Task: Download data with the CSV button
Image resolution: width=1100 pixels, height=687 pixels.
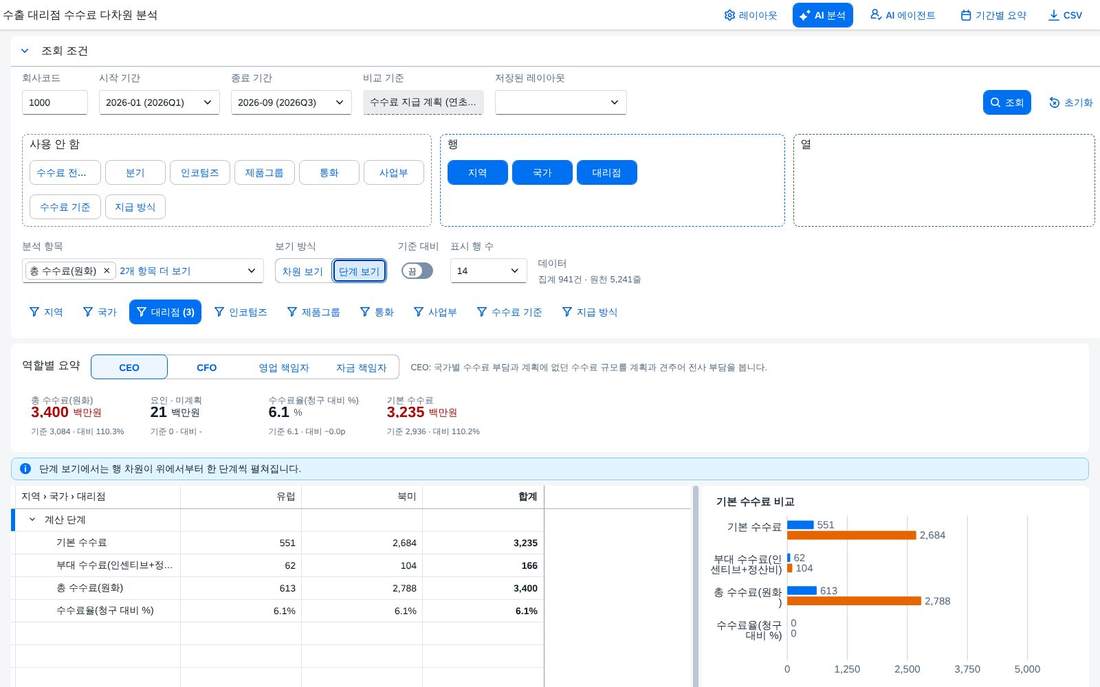Action: pyautogui.click(x=1065, y=15)
